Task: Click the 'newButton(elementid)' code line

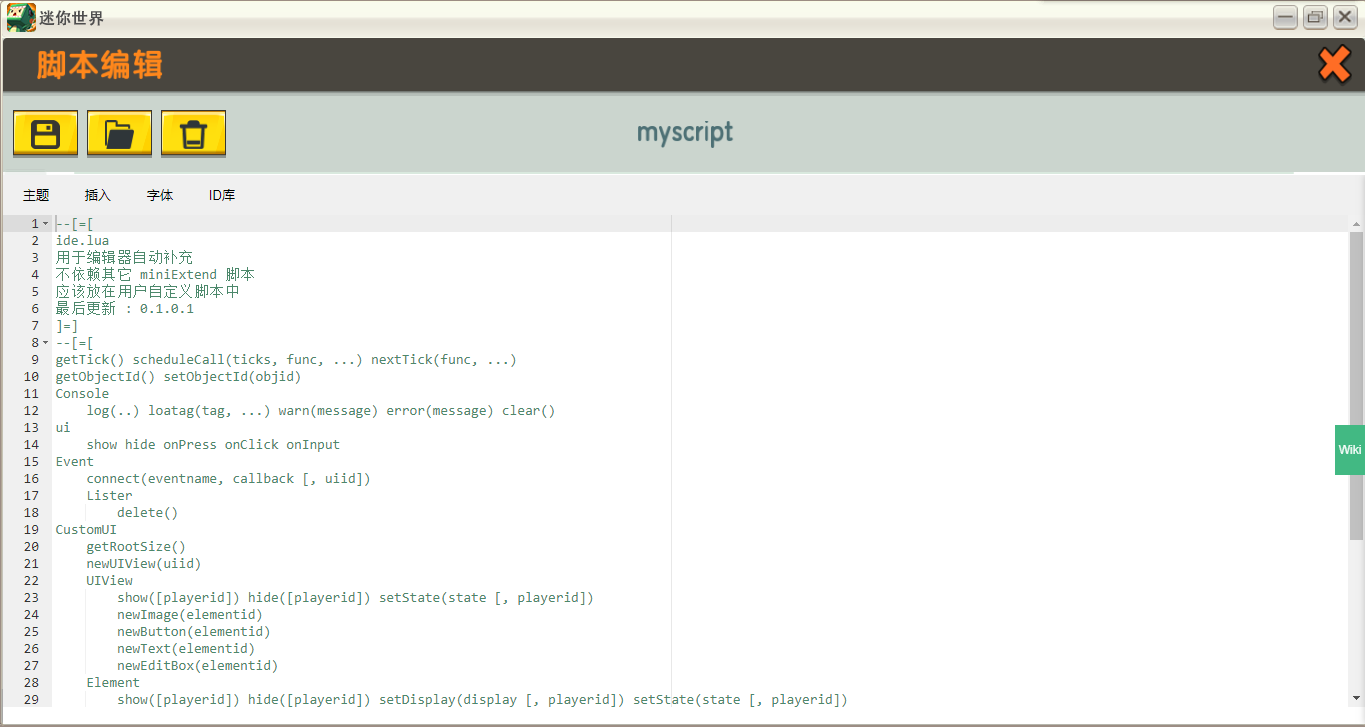Action: click(x=194, y=632)
